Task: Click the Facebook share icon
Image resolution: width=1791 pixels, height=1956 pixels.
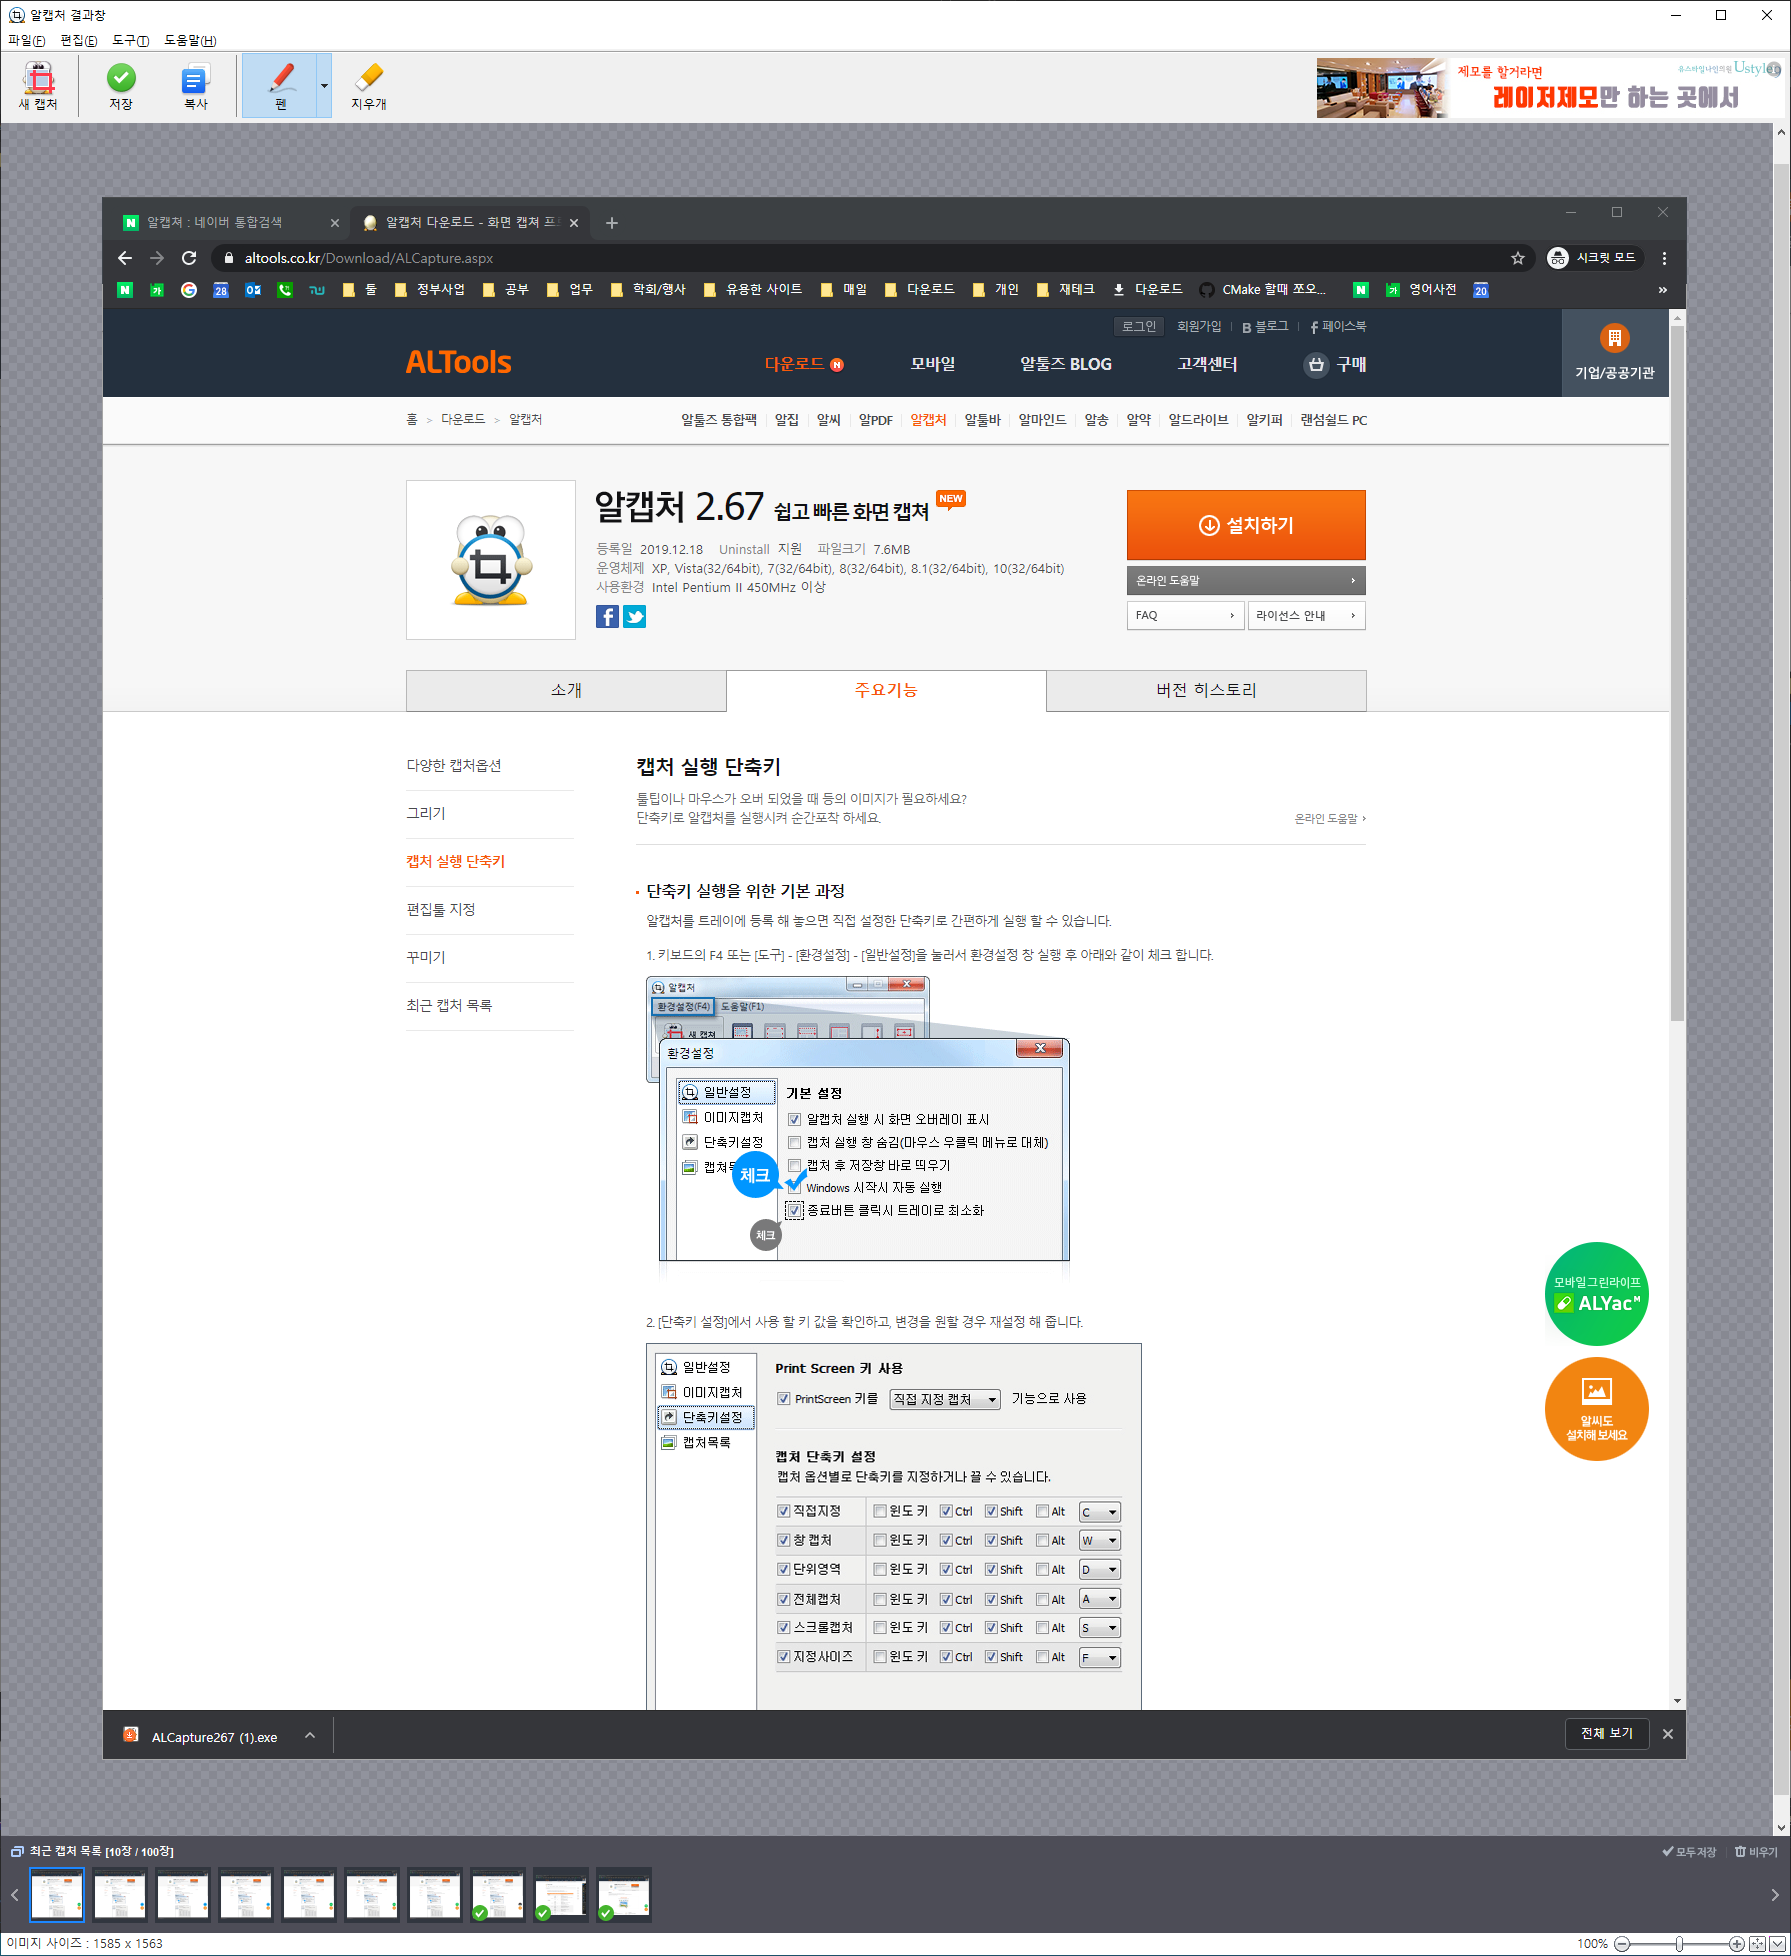Action: pyautogui.click(x=607, y=616)
